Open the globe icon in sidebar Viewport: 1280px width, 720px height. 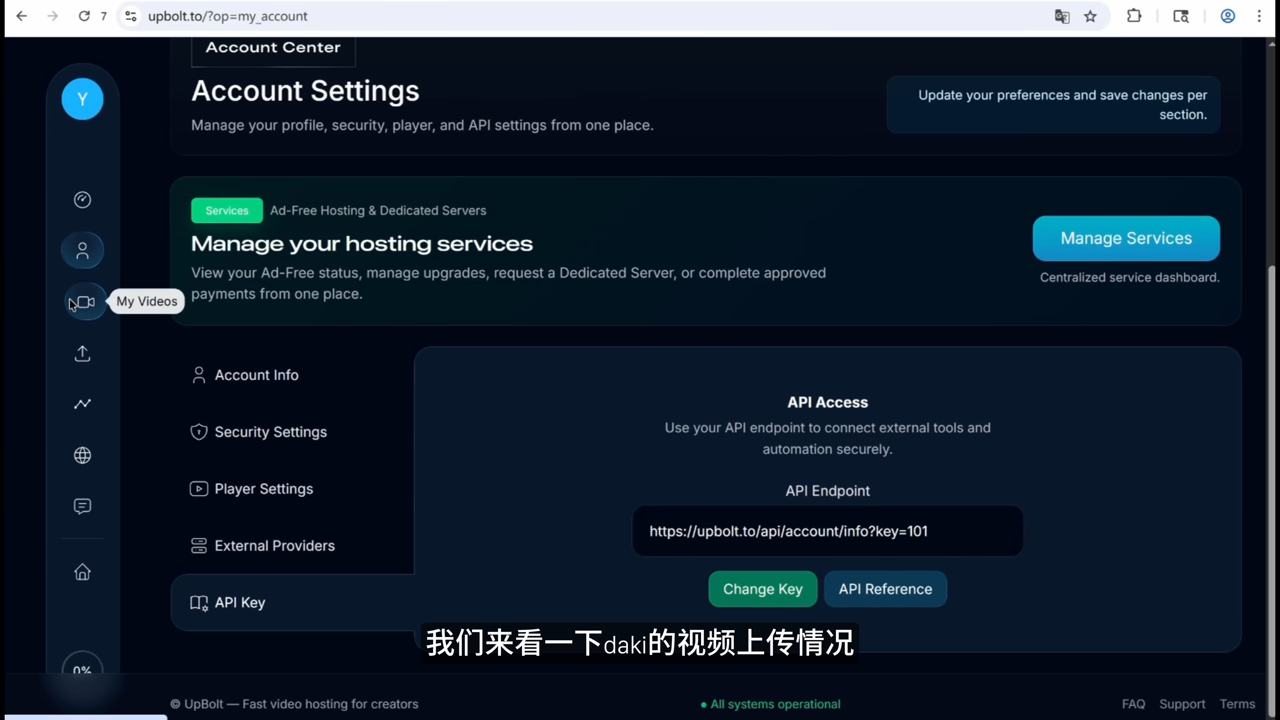tap(82, 455)
